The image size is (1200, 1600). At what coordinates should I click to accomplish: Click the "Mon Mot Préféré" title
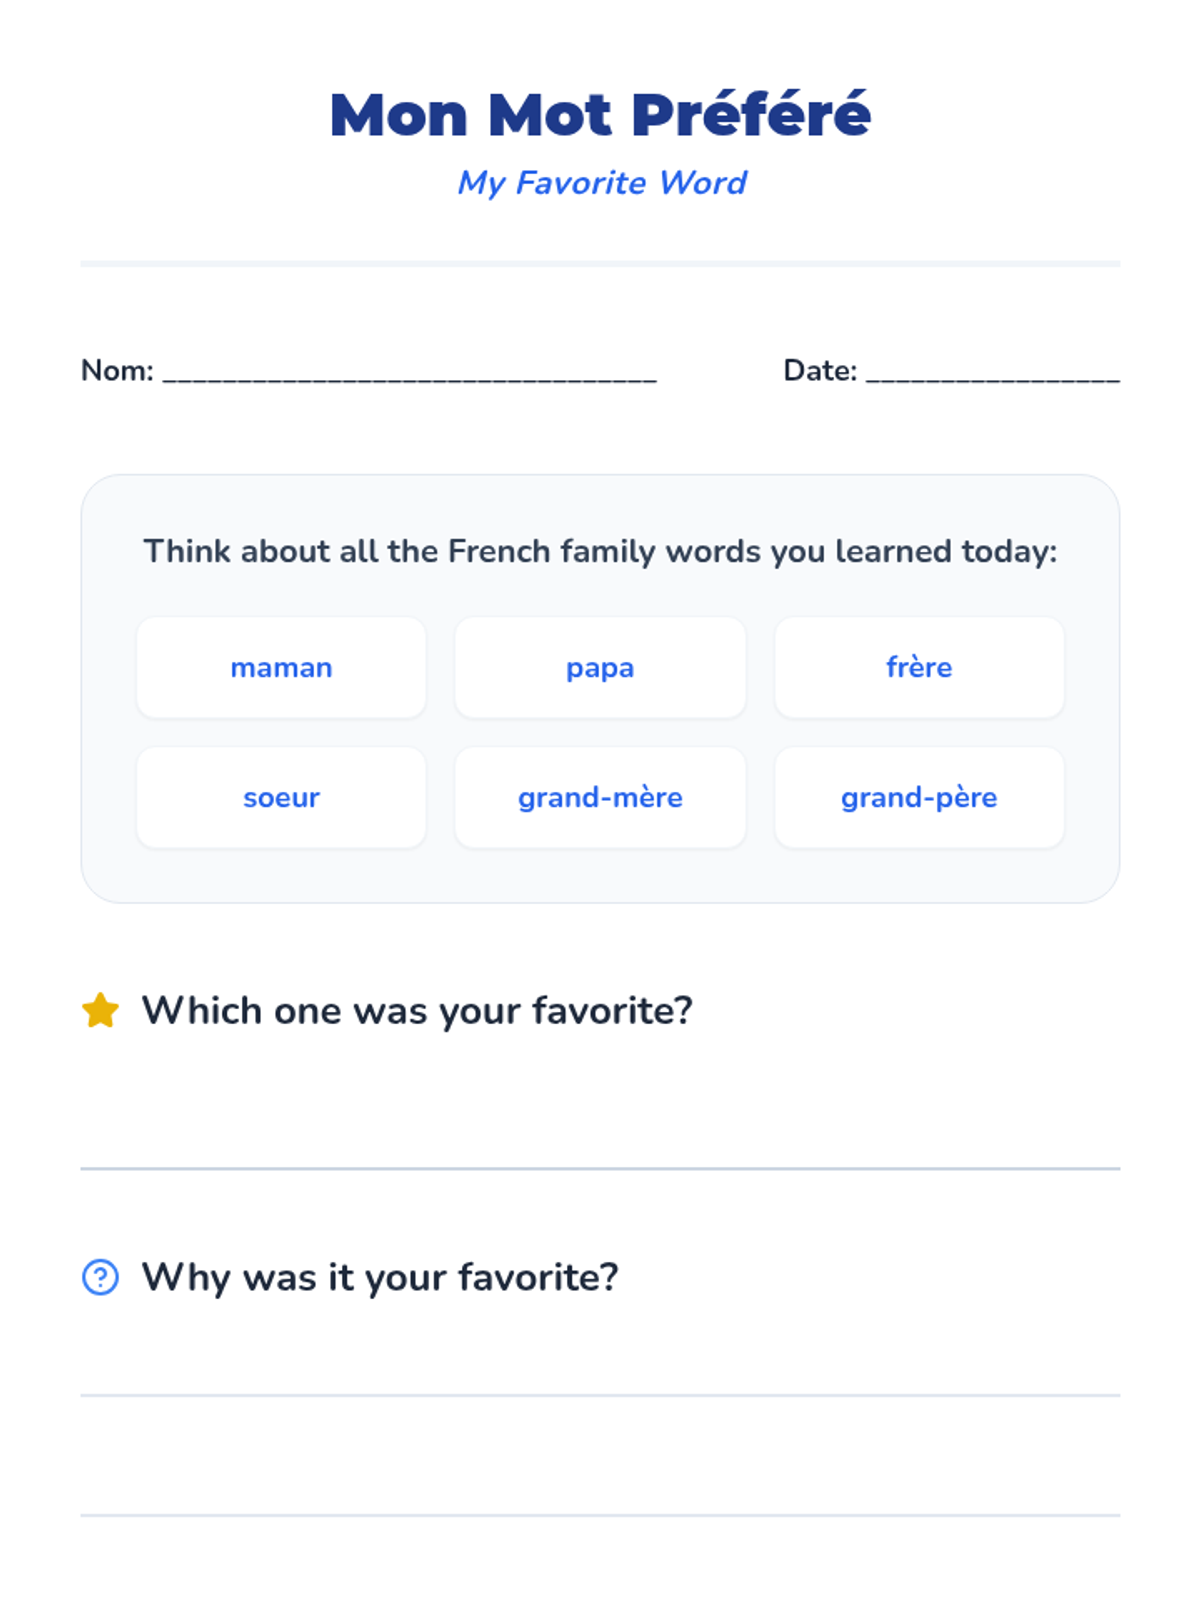(x=600, y=114)
